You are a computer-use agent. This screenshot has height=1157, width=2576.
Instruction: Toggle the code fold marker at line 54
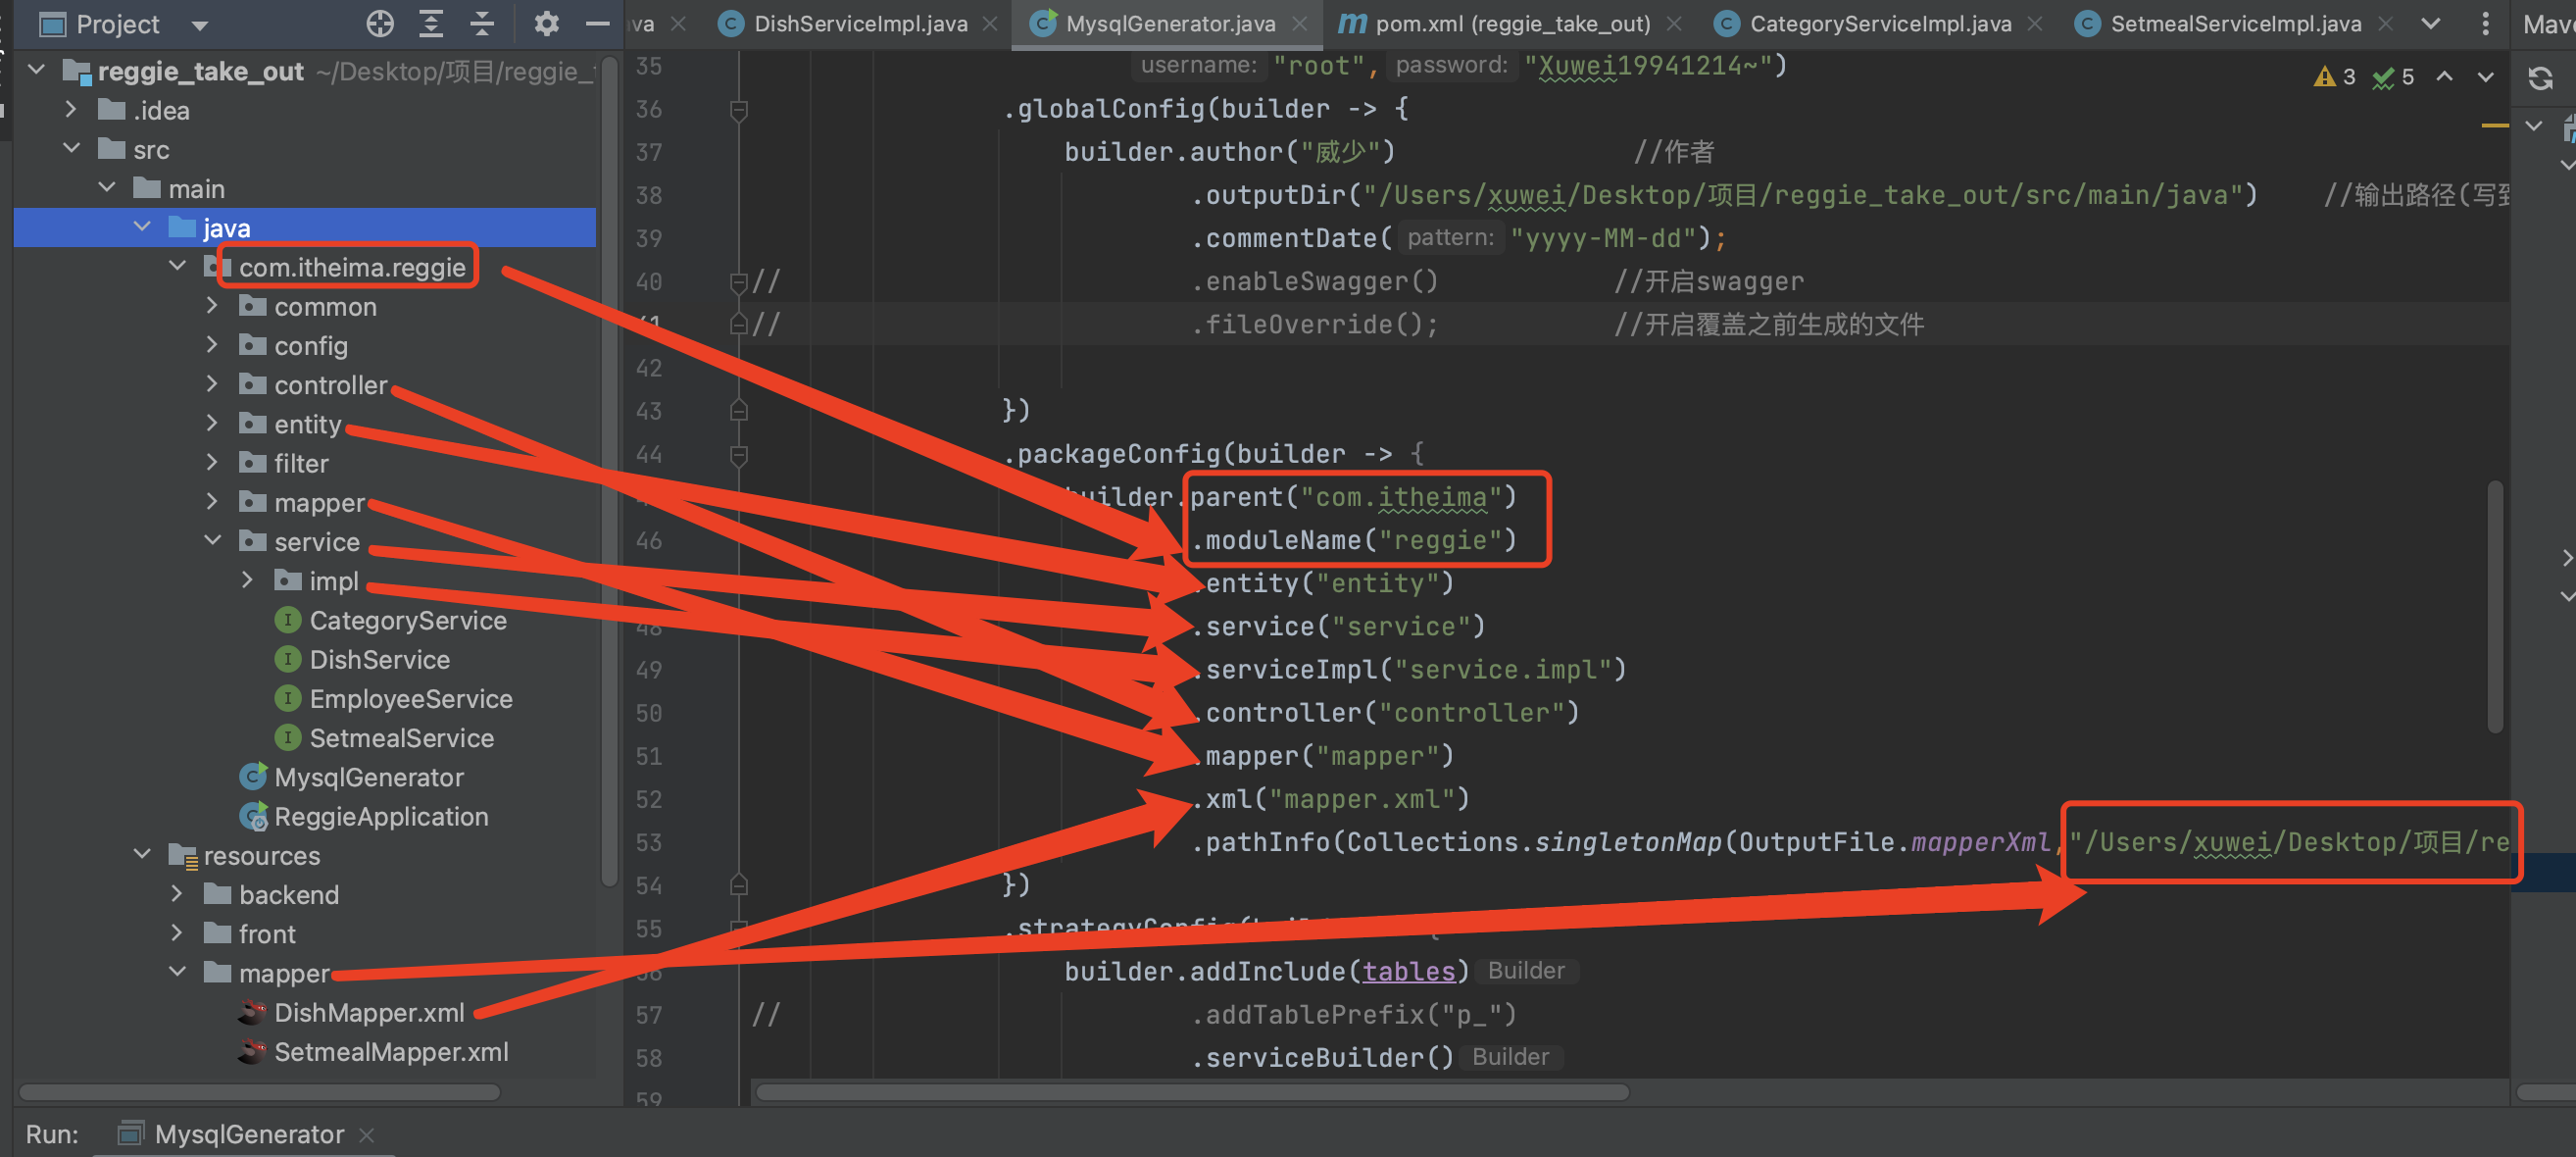(x=739, y=885)
